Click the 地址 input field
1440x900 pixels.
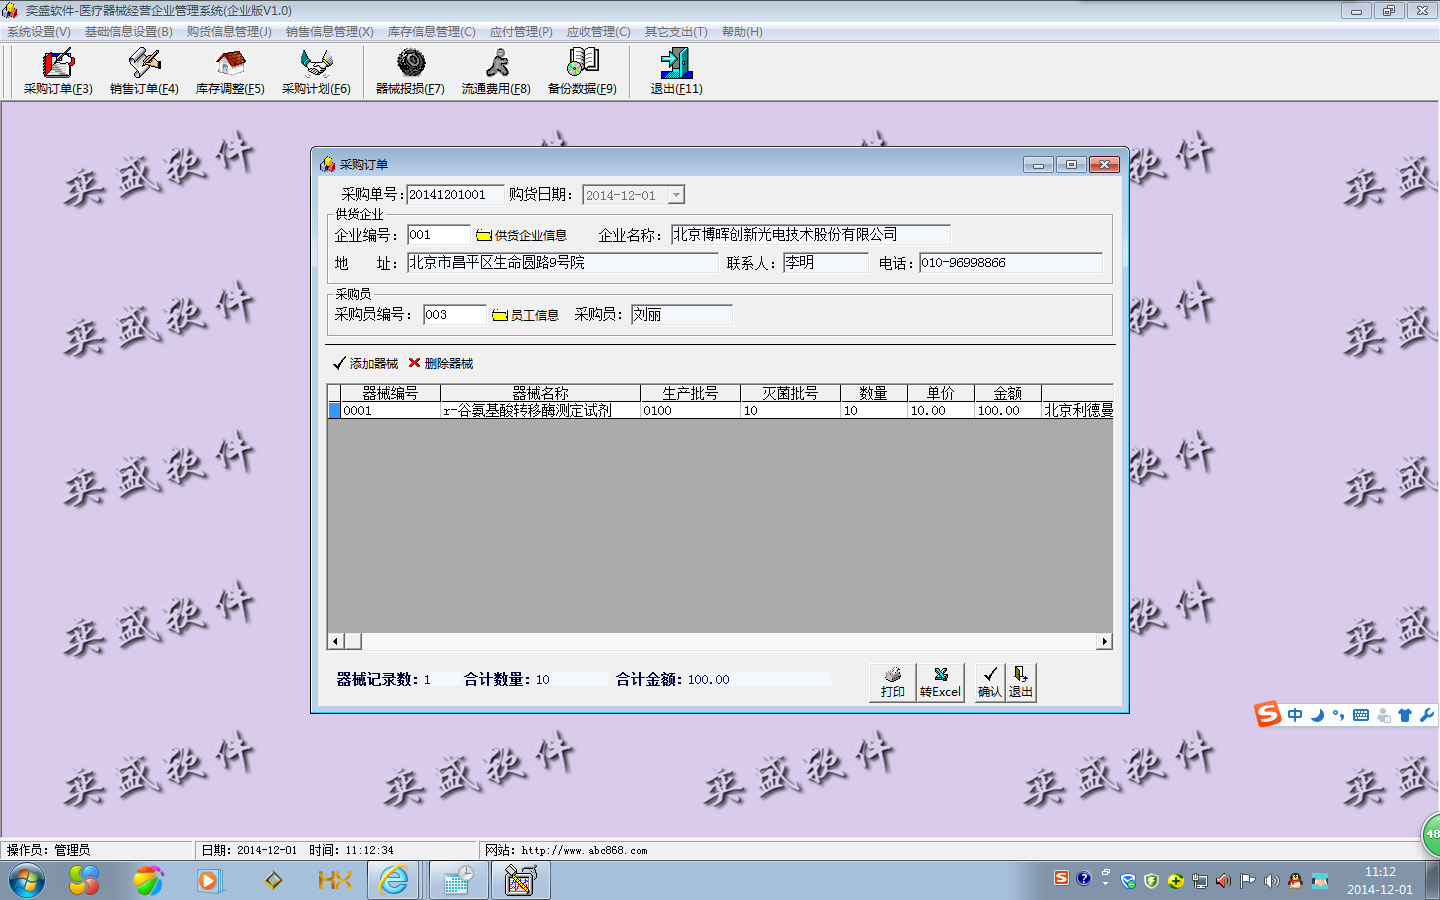click(563, 263)
